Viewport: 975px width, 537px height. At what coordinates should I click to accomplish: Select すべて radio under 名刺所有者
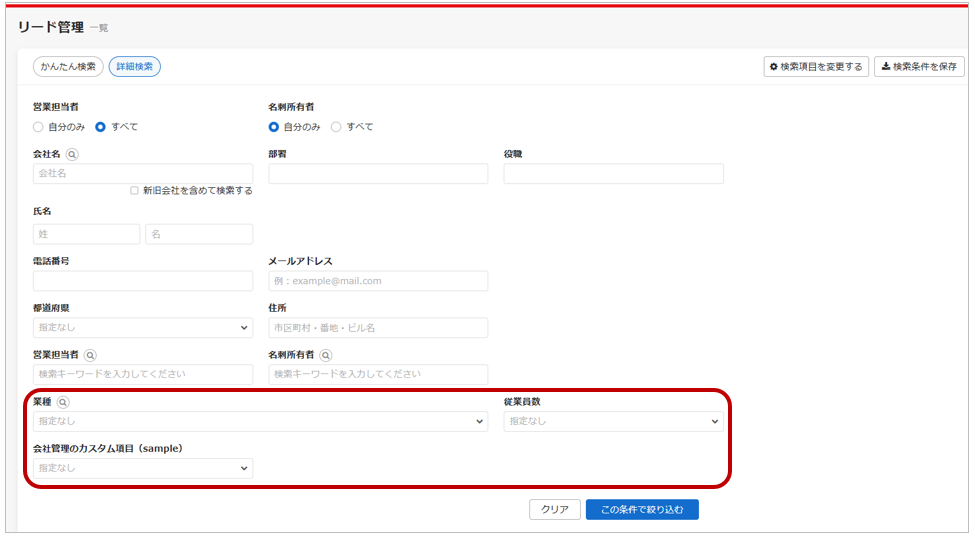(336, 127)
